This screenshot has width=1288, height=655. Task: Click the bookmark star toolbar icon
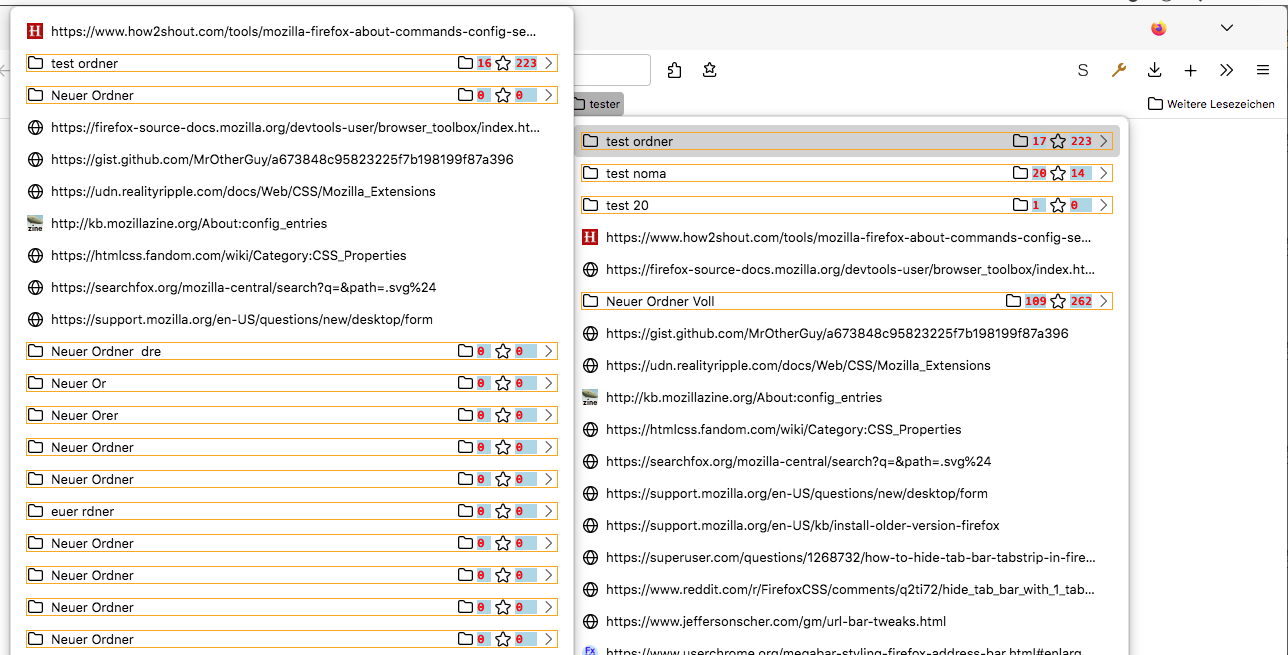point(710,70)
